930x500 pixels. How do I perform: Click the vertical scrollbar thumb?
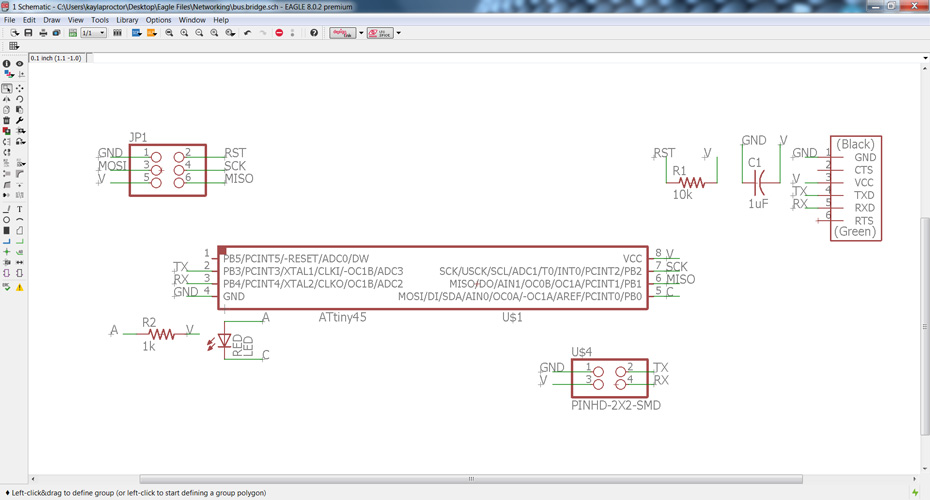(925, 326)
